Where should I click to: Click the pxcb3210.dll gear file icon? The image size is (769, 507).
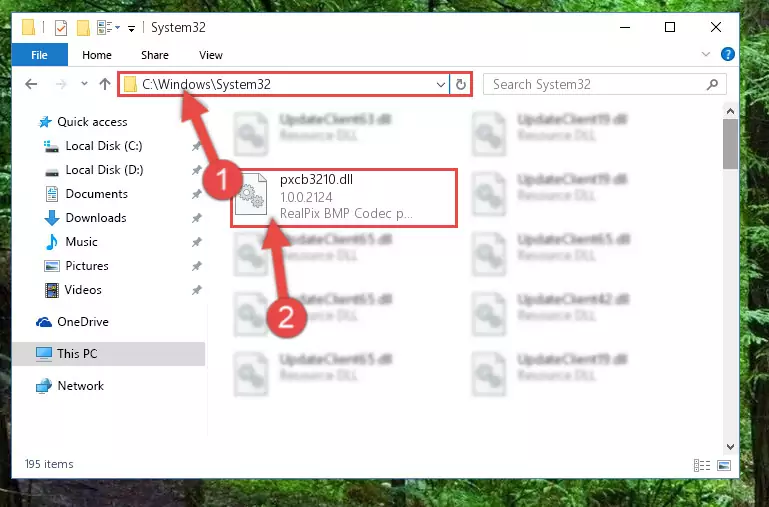pyautogui.click(x=251, y=196)
